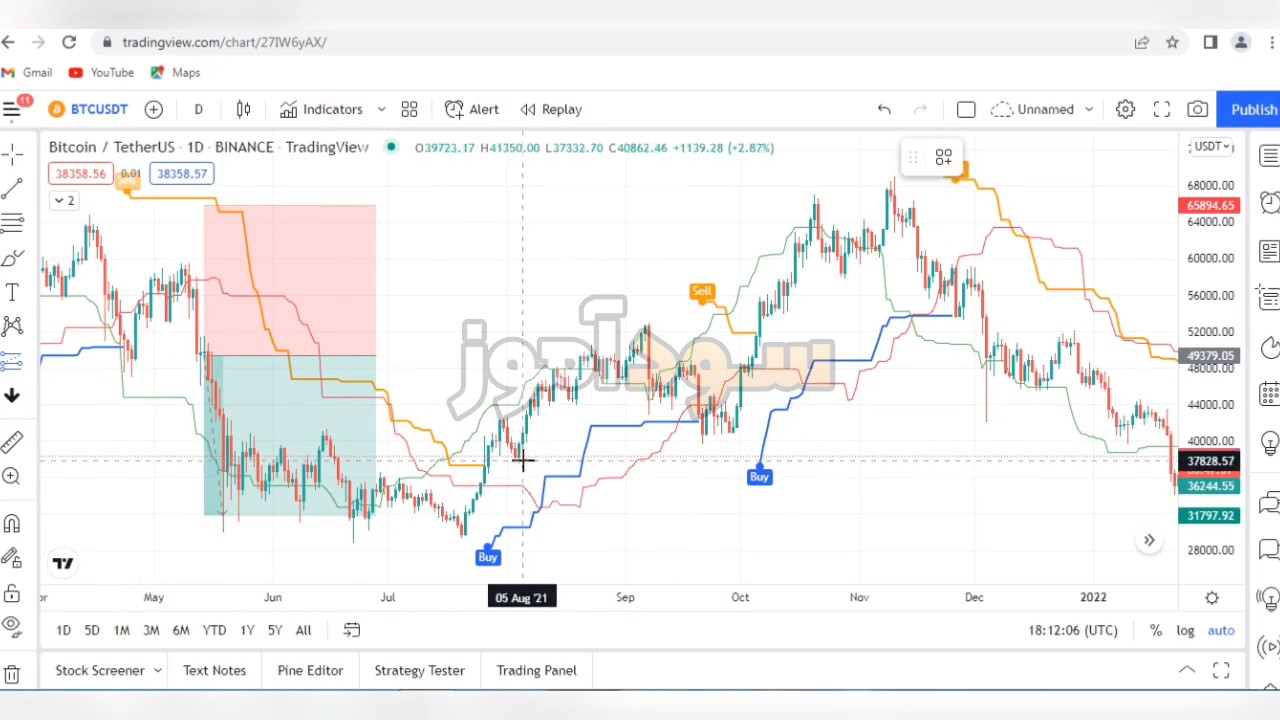
Task: Open the Text Notes tab
Action: tap(214, 670)
